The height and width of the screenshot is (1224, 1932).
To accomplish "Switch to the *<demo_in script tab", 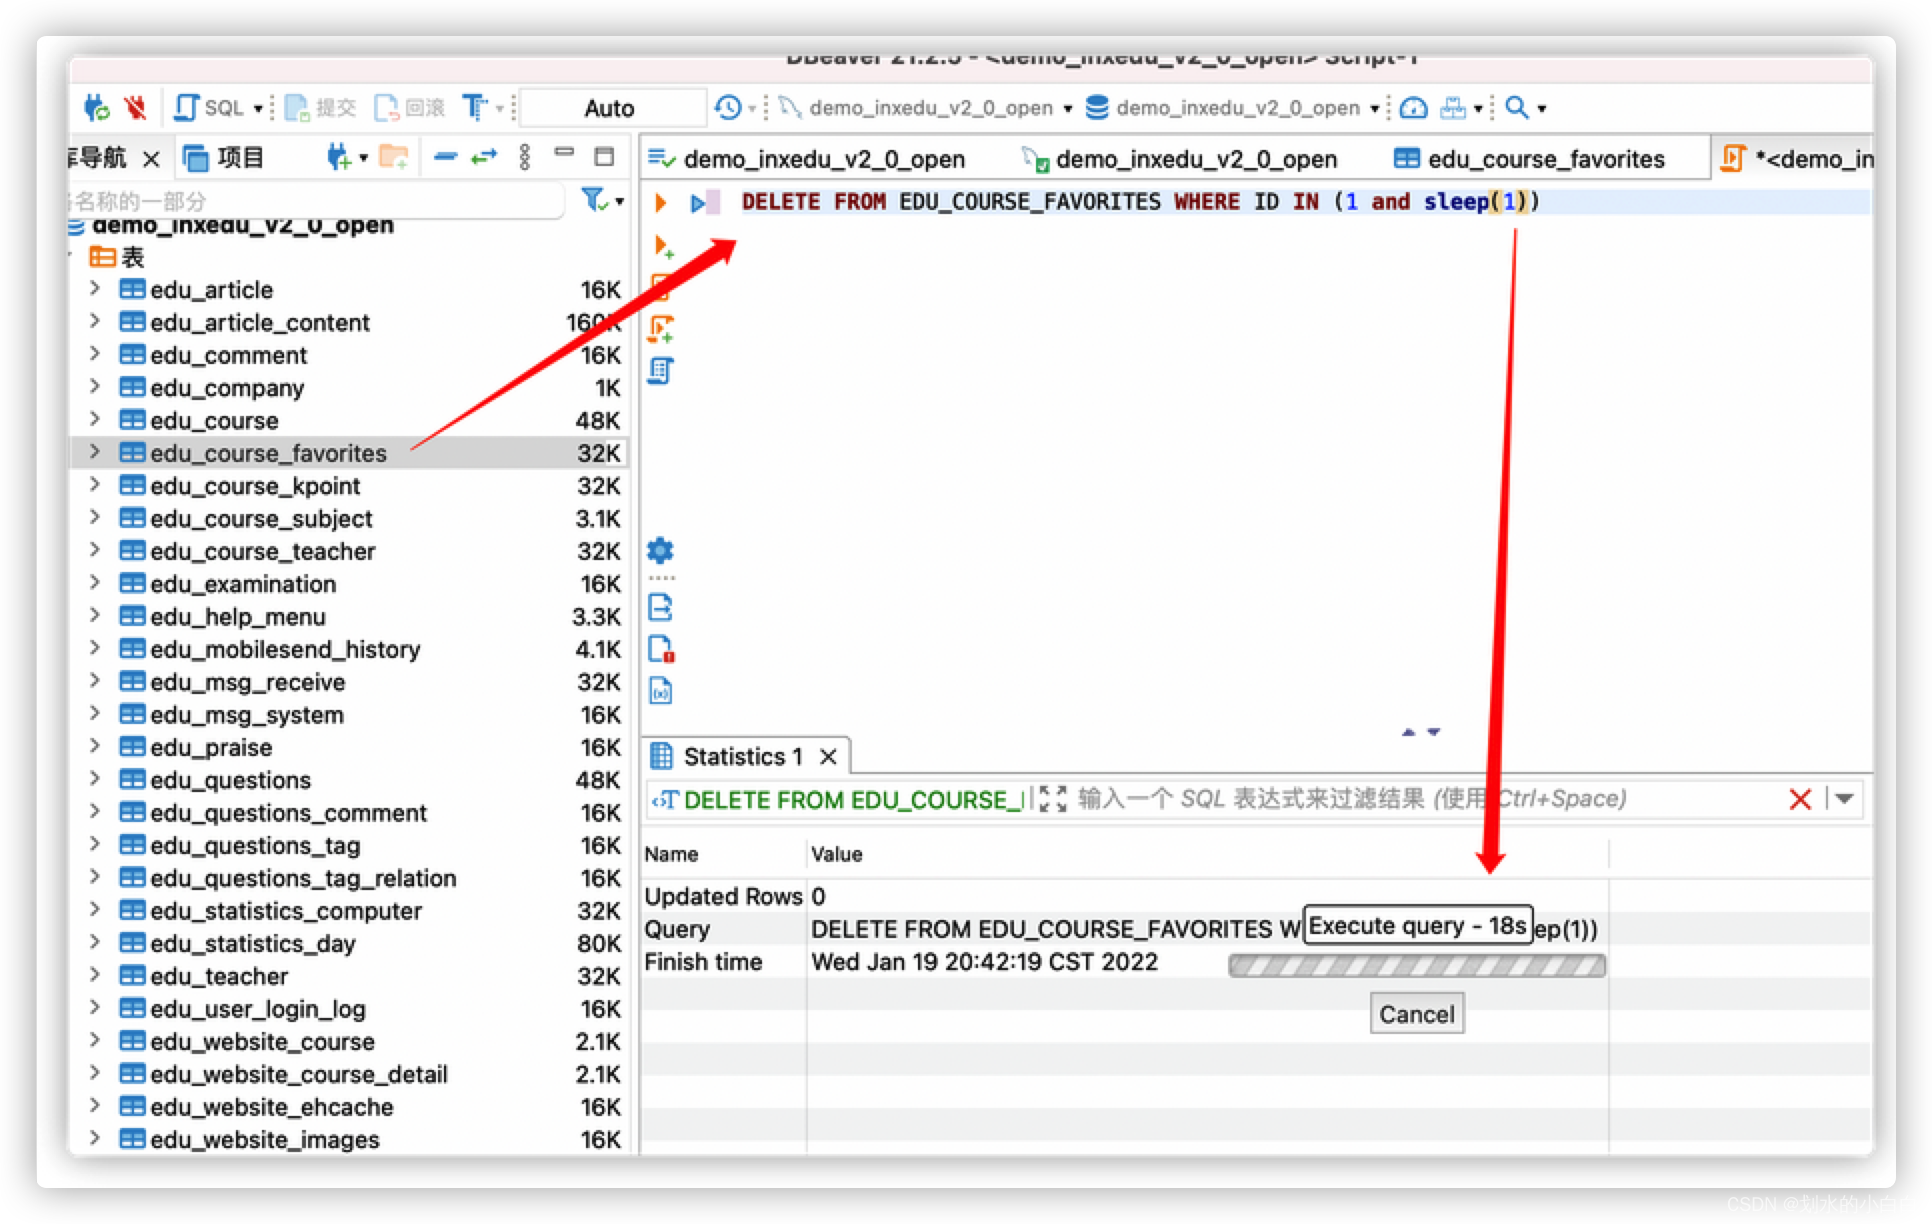I will (x=1797, y=159).
